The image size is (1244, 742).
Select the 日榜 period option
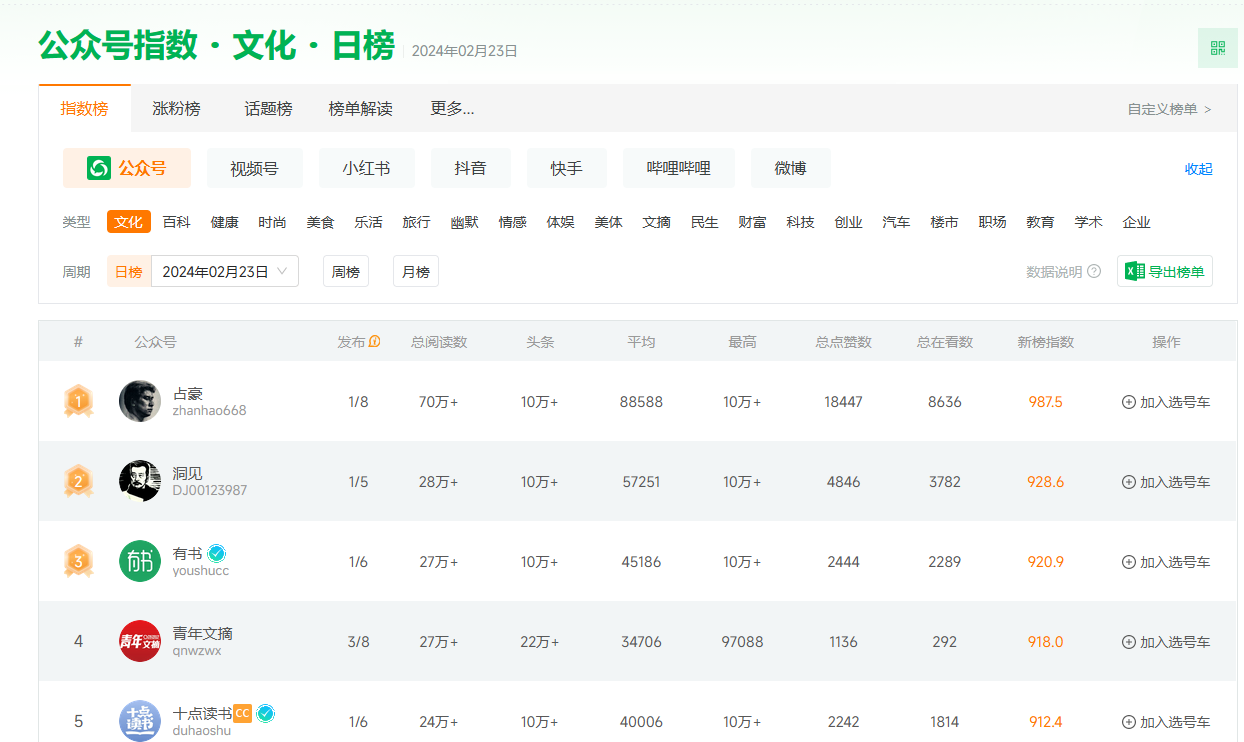pos(129,271)
